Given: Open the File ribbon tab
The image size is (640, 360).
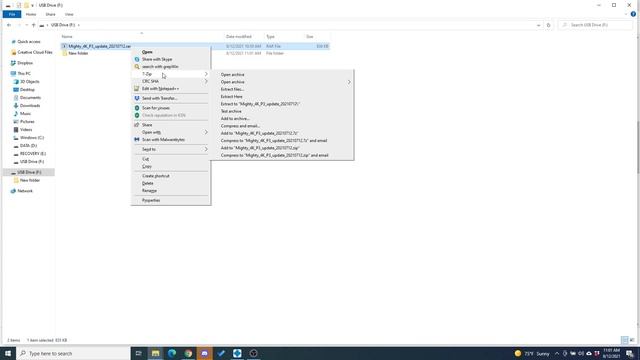Looking at the screenshot, I should point(12,14).
